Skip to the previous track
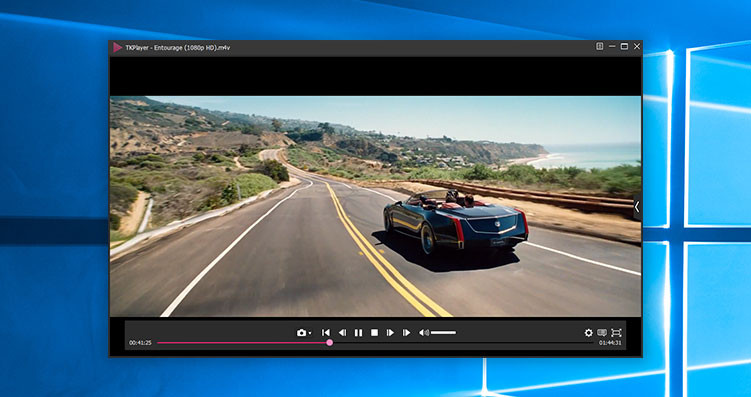The width and height of the screenshot is (751, 397). [x=326, y=332]
